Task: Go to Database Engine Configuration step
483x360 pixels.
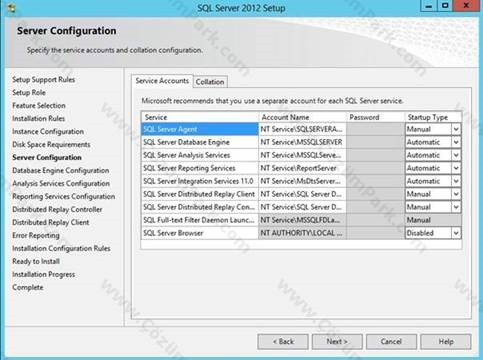Action: point(61,170)
